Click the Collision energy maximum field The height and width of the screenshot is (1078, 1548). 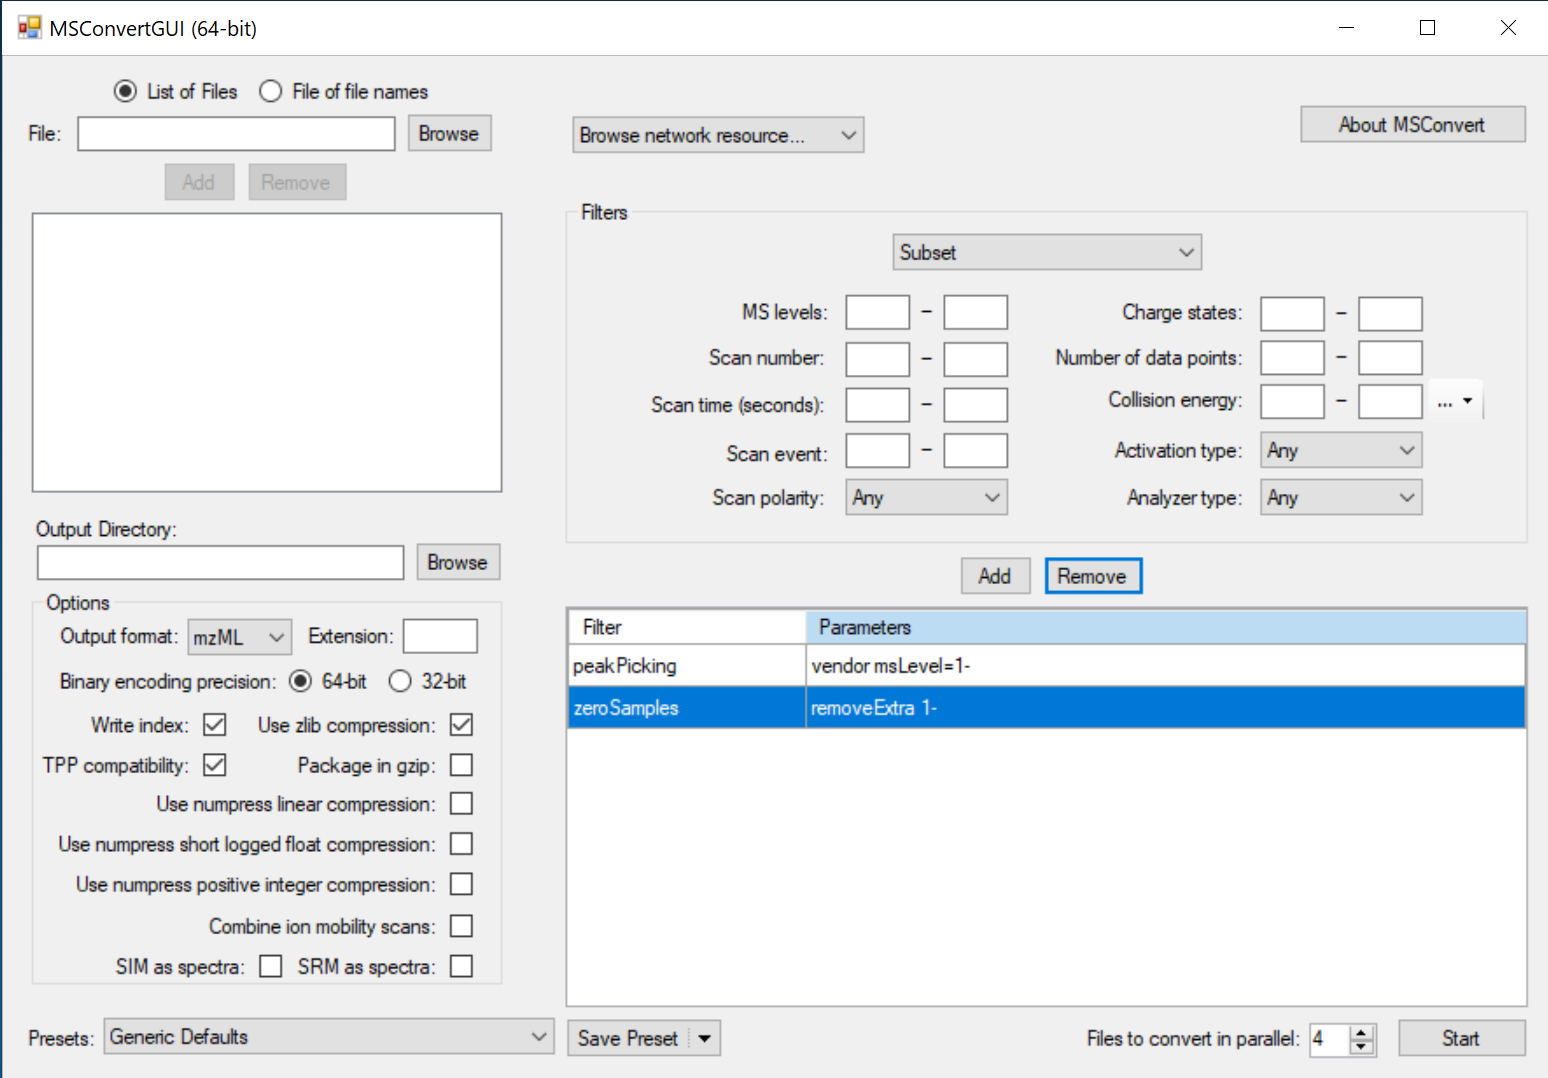[x=1391, y=402]
